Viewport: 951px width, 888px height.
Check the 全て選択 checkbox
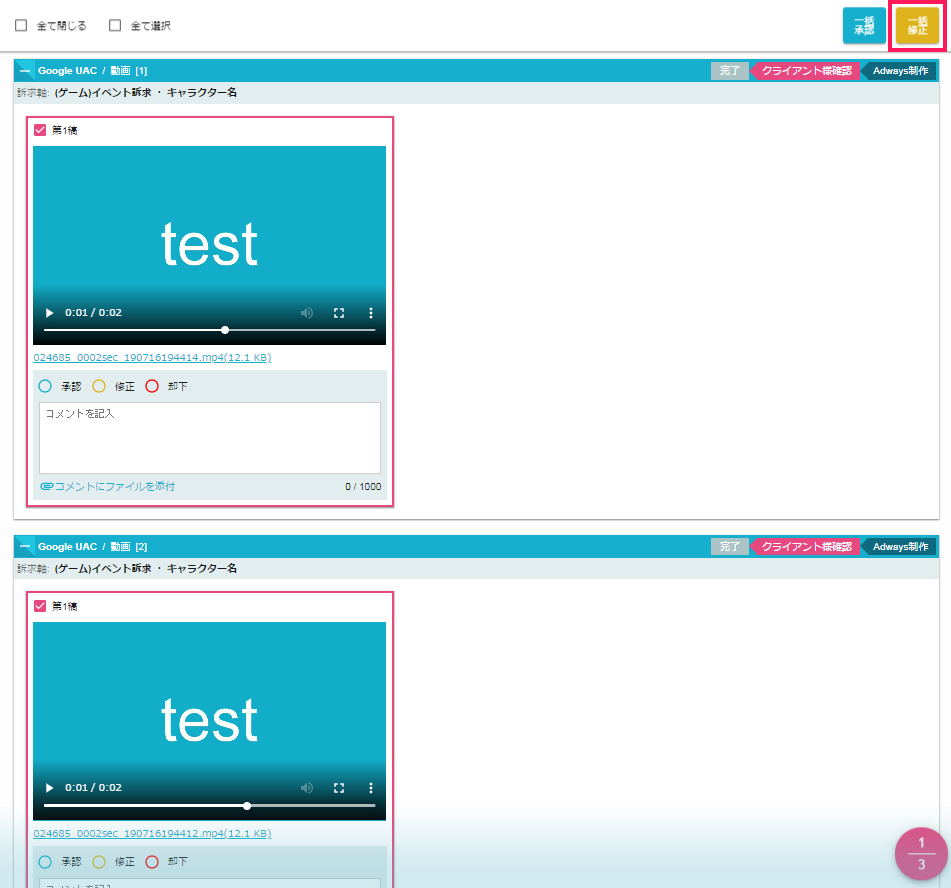click(115, 26)
